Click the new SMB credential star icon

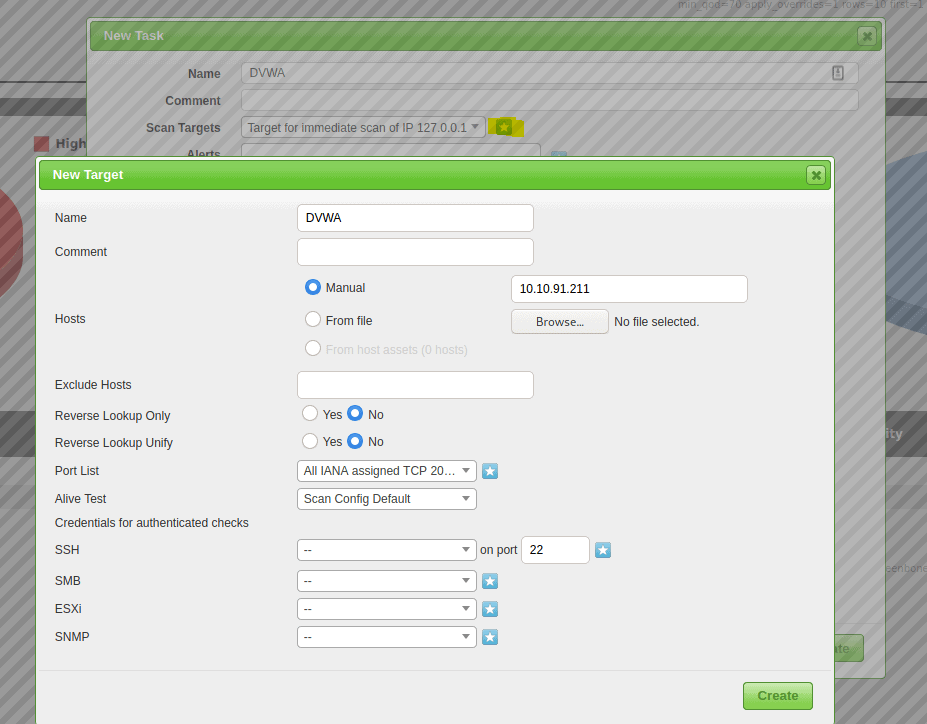pos(490,581)
